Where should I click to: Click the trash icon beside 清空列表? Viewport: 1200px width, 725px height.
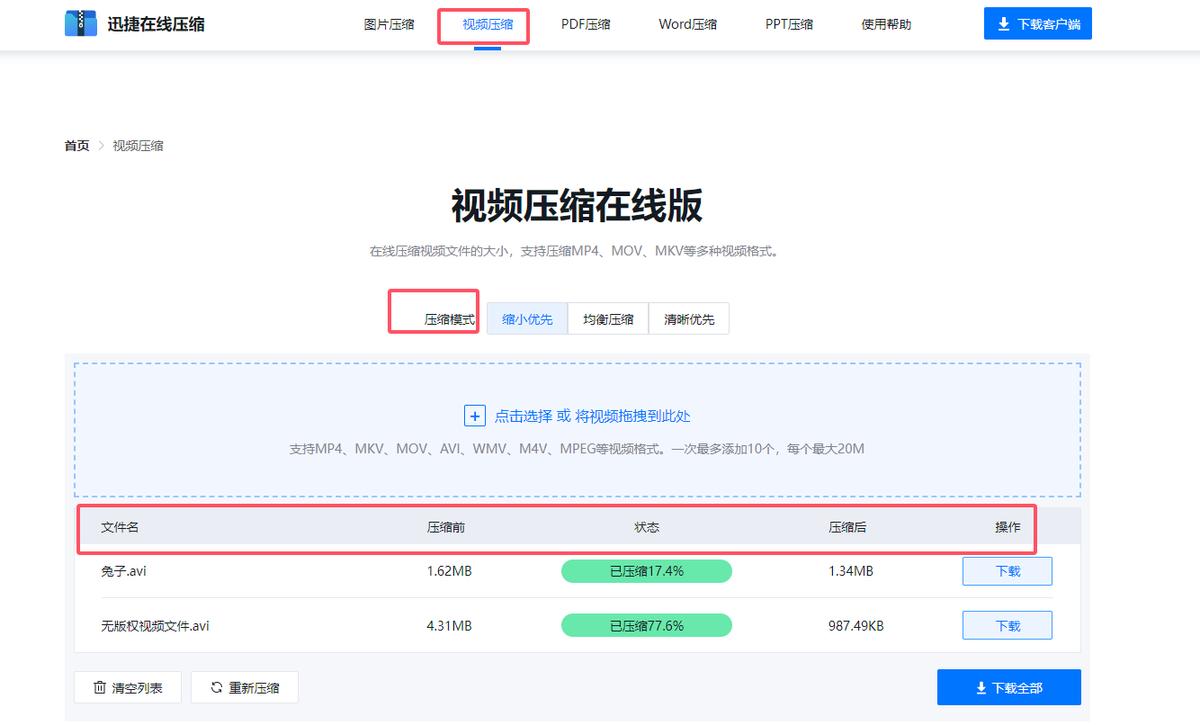(x=100, y=687)
